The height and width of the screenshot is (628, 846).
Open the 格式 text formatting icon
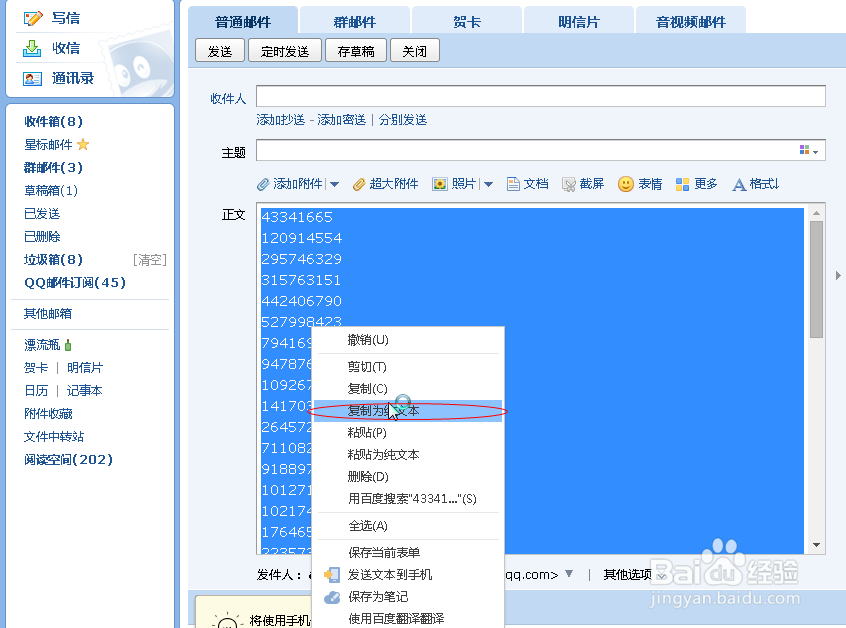point(738,184)
